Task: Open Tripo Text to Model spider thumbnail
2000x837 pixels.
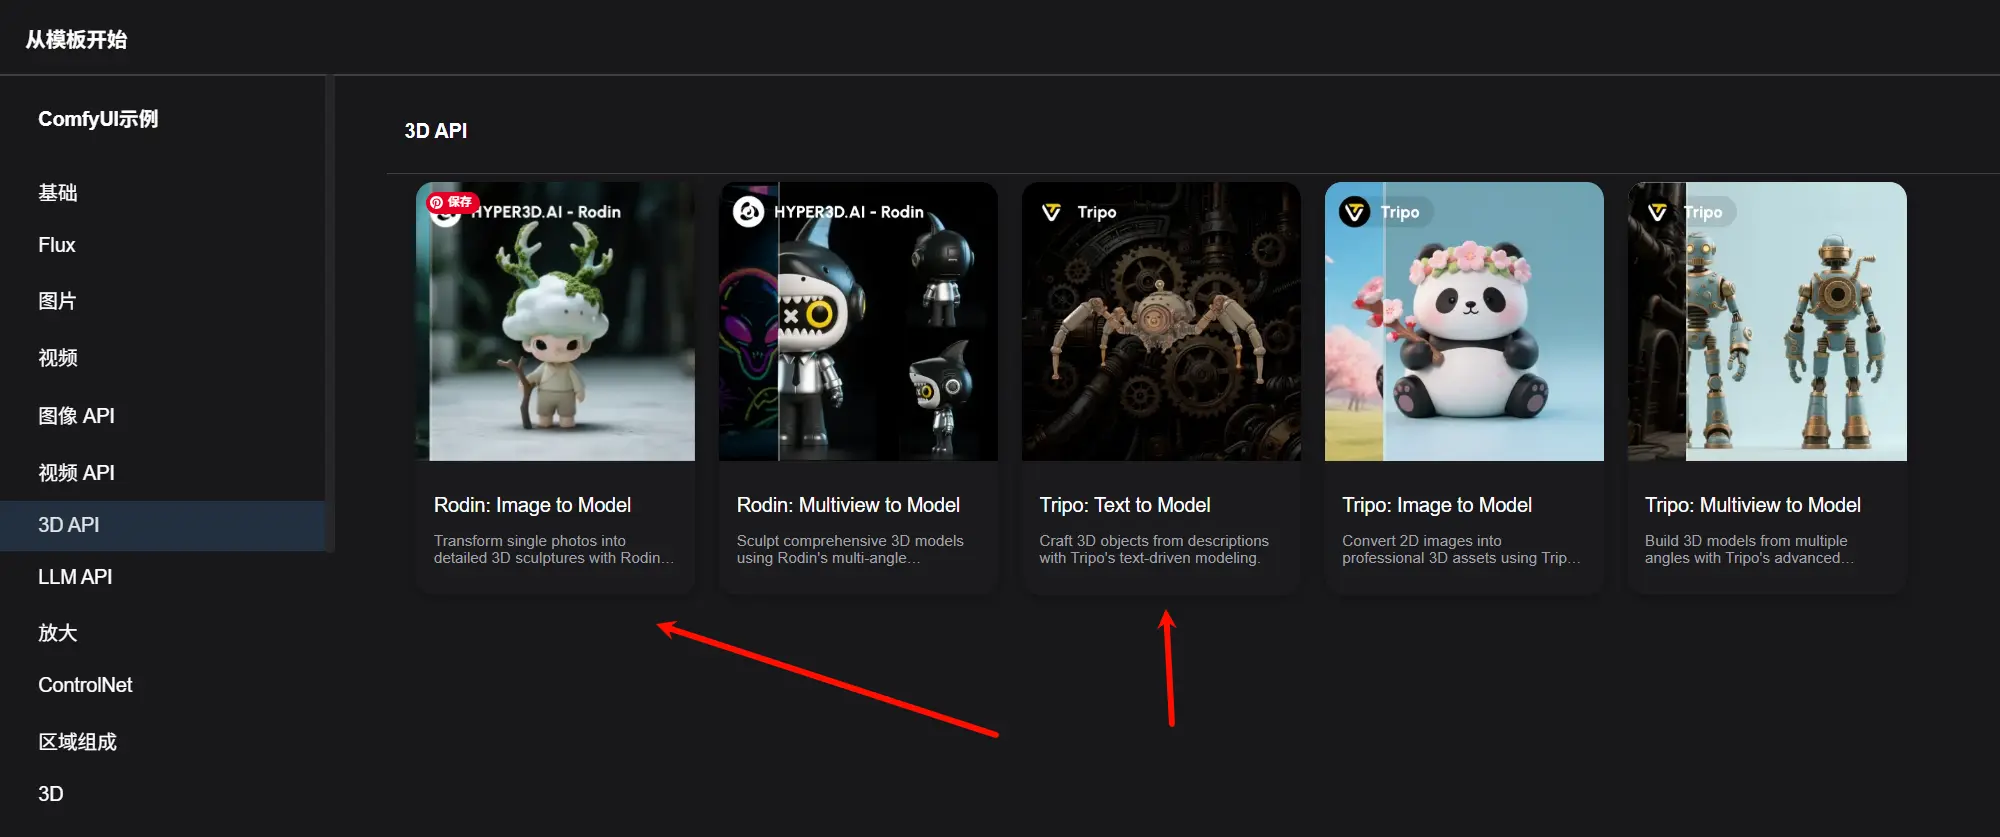Action: [x=1161, y=321]
